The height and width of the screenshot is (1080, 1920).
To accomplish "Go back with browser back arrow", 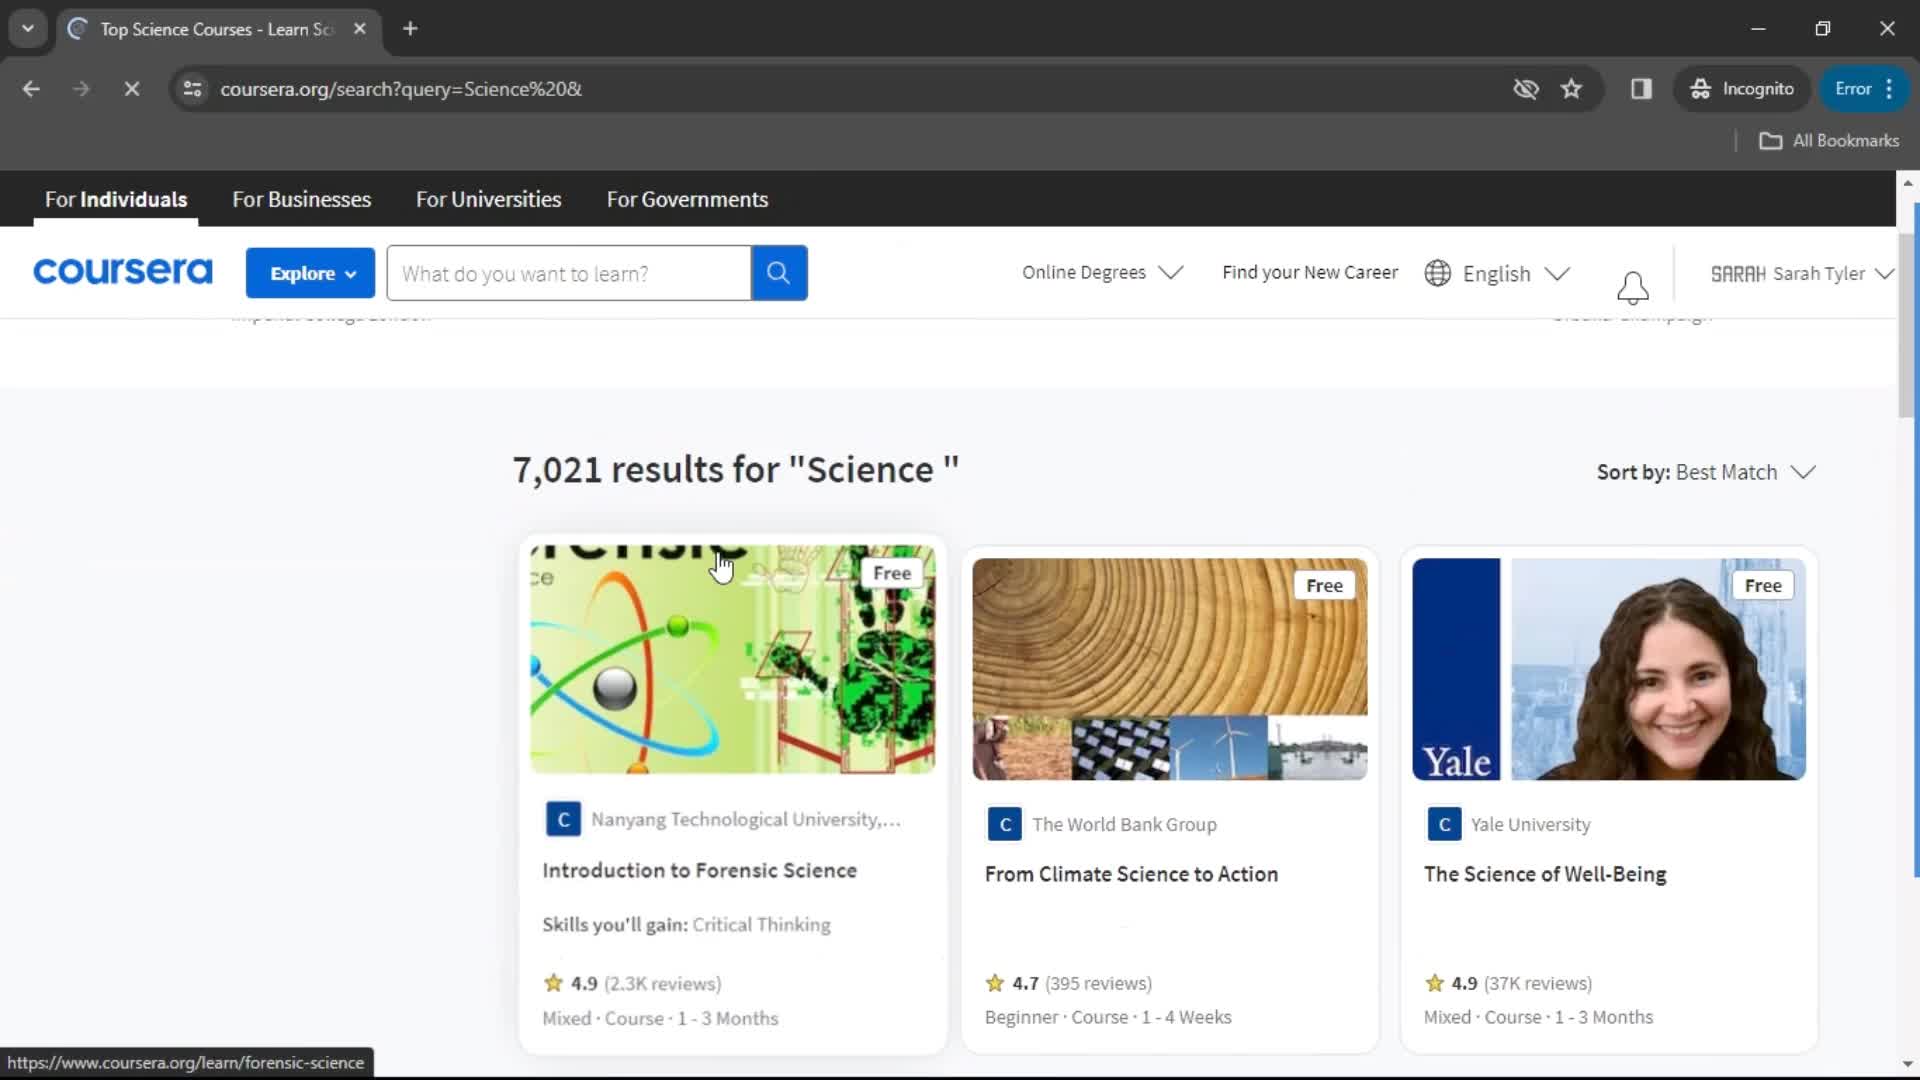I will (x=31, y=89).
